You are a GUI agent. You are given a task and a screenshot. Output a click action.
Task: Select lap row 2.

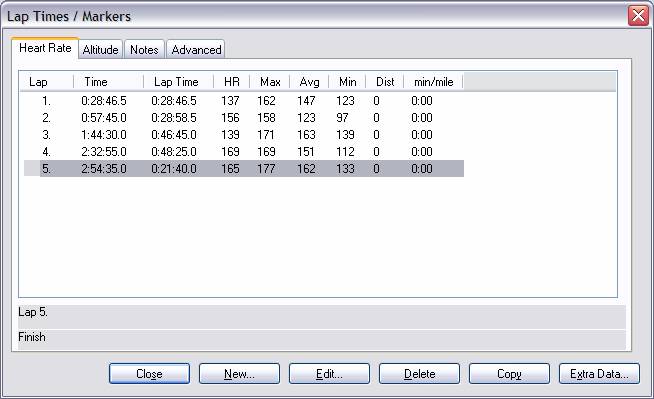pyautogui.click(x=244, y=118)
